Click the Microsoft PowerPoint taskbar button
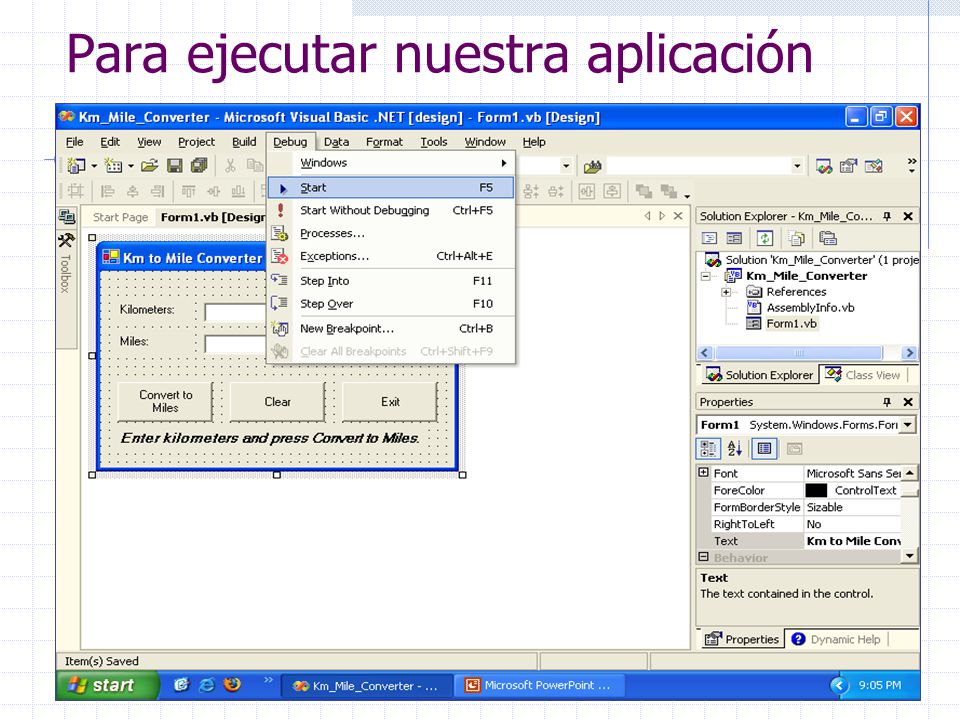Screen dimensions: 960x720 pyautogui.click(x=539, y=685)
